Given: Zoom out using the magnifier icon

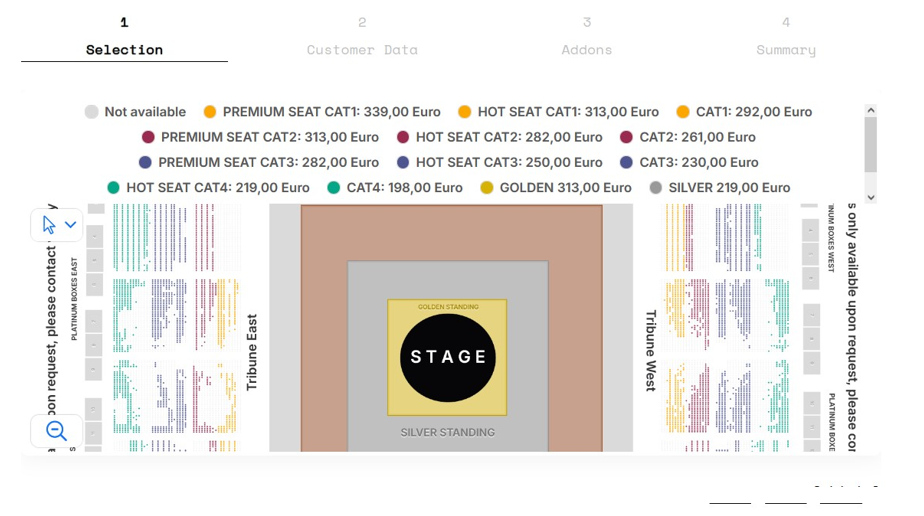Looking at the screenshot, I should [x=57, y=431].
